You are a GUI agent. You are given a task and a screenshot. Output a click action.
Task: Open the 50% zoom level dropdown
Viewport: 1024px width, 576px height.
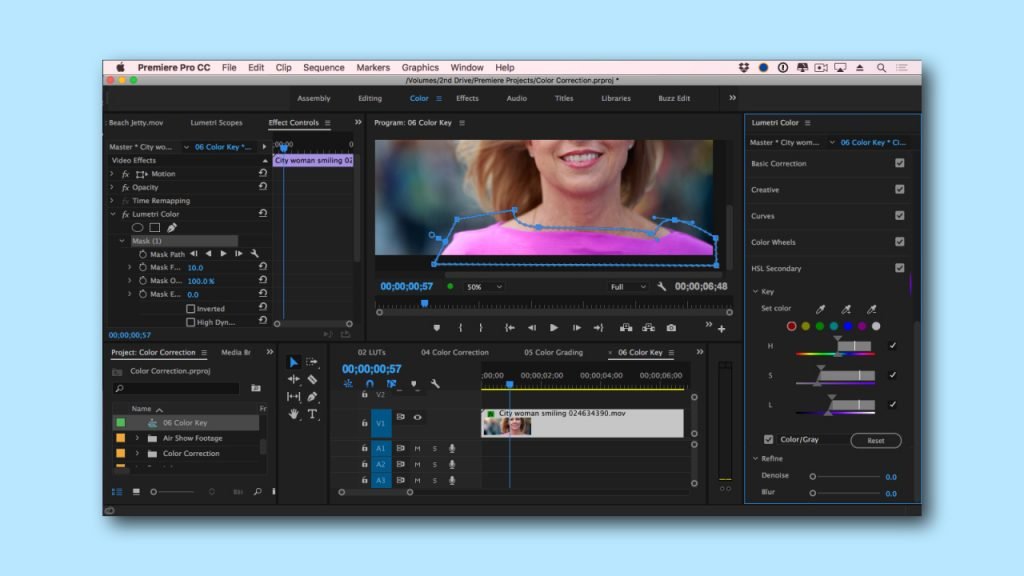click(x=484, y=287)
